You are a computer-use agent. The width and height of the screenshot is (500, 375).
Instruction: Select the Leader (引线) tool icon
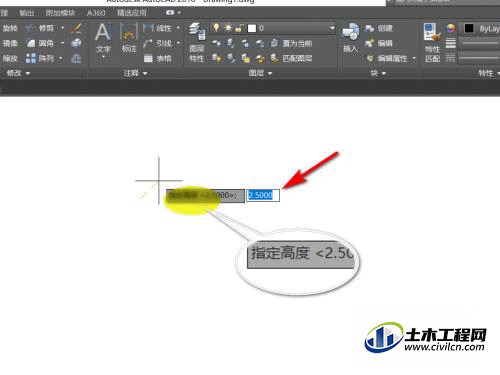(x=148, y=43)
